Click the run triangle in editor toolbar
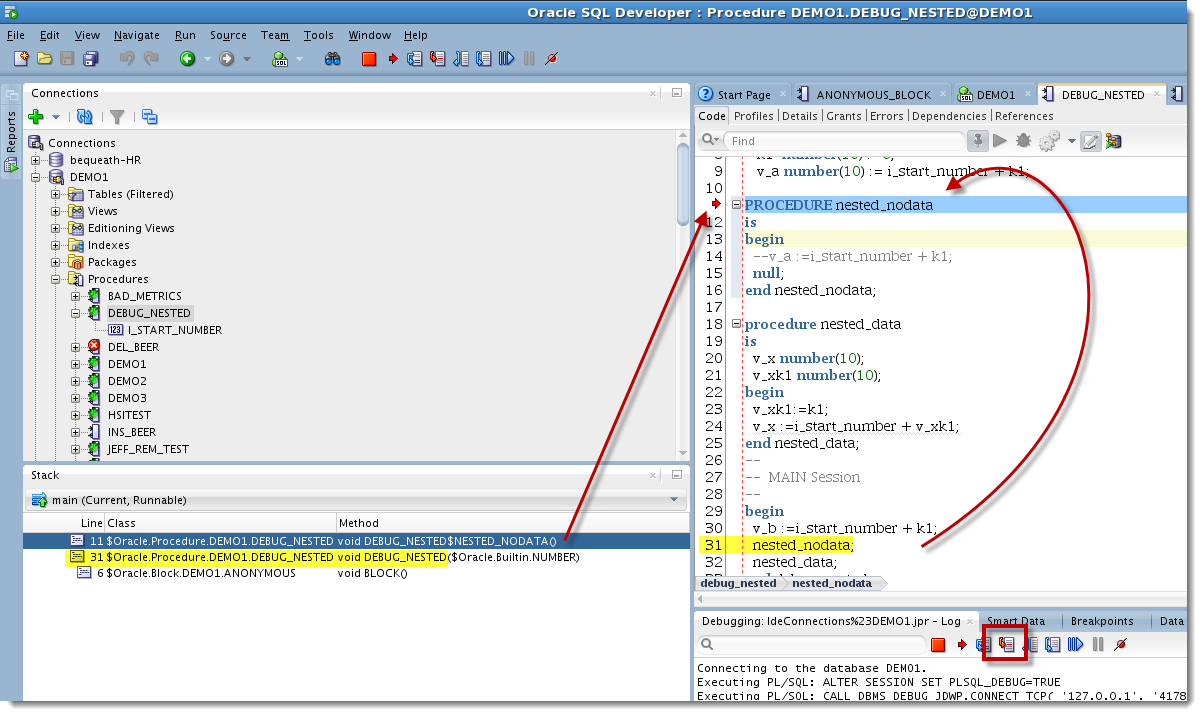The image size is (1202, 716). click(x=999, y=141)
